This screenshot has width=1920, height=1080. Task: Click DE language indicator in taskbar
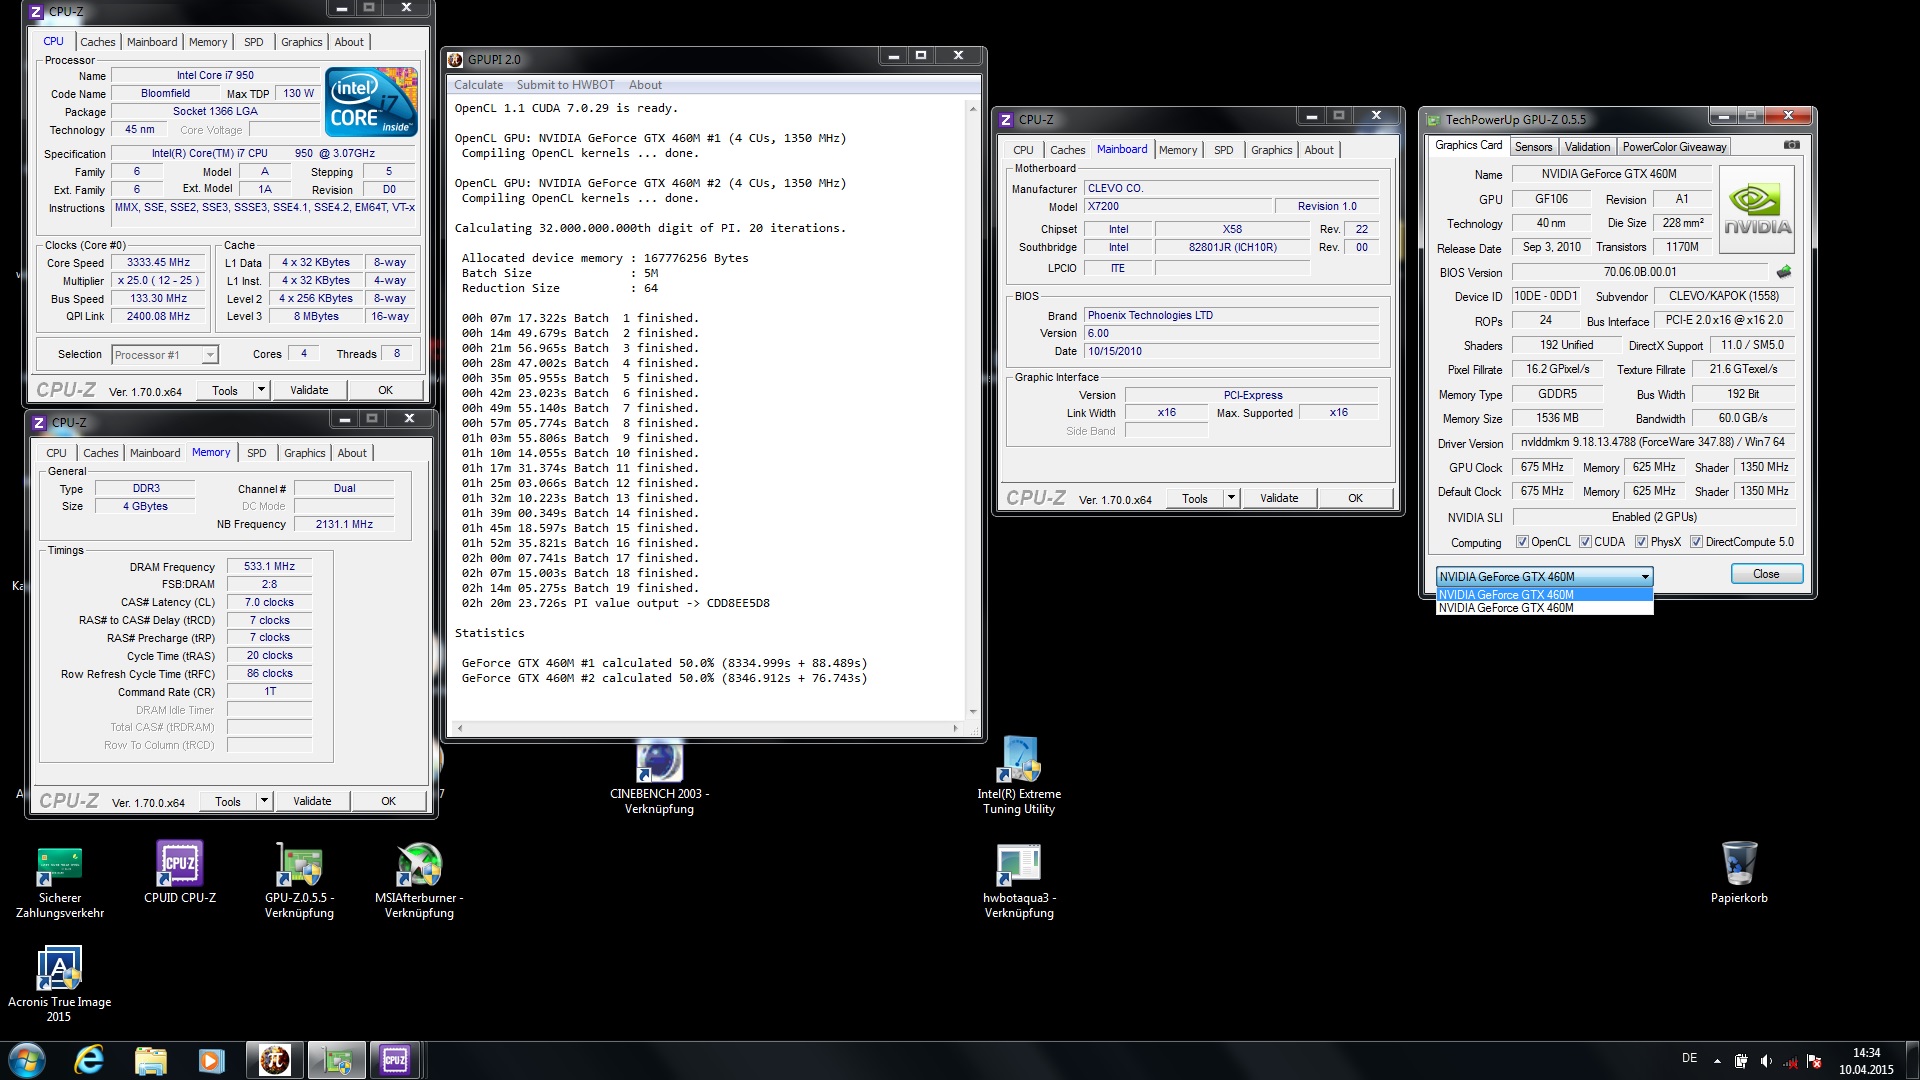pos(1689,1058)
